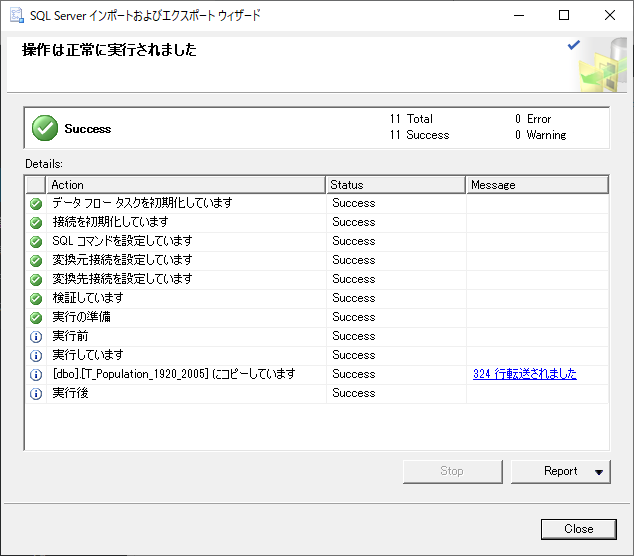The width and height of the screenshot is (634, 556).
Task: Open the 324 行転送されました link
Action: tap(524, 374)
